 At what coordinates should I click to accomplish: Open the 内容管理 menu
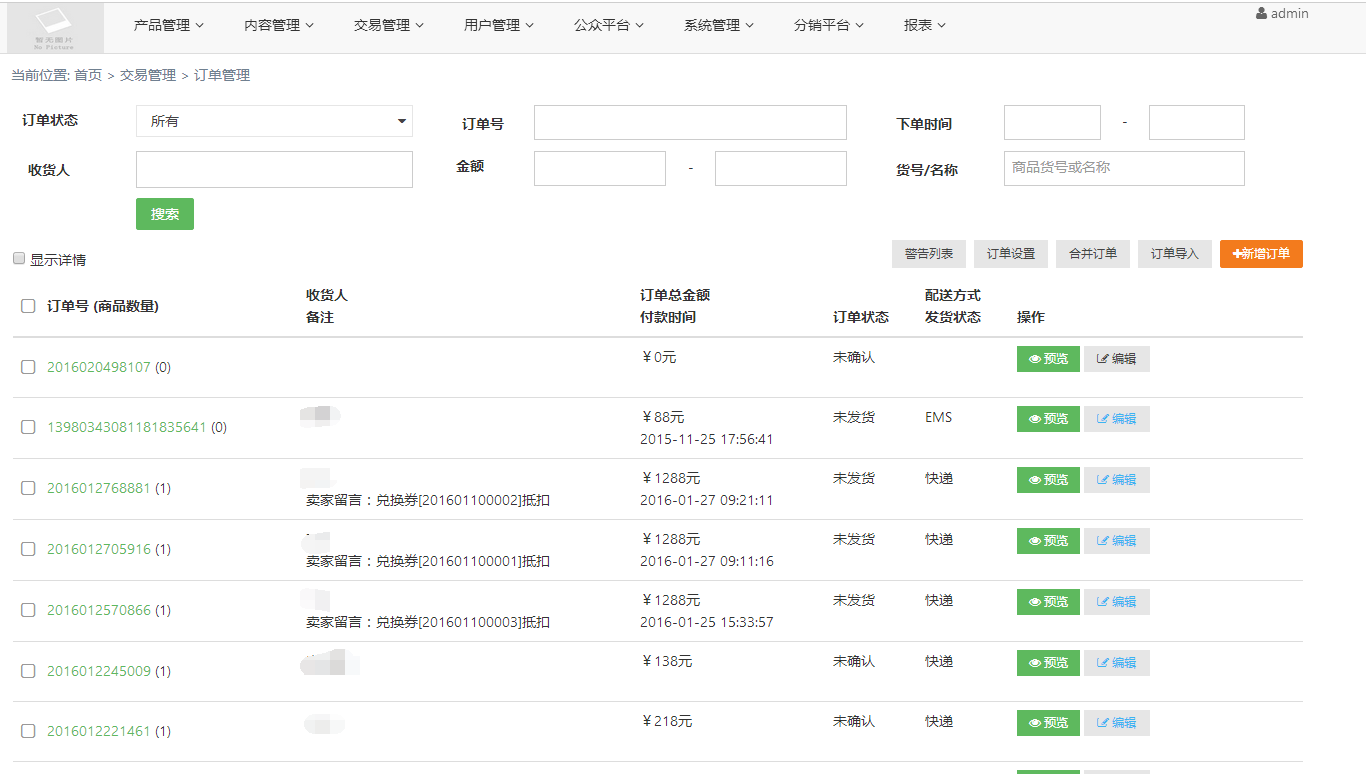[279, 25]
